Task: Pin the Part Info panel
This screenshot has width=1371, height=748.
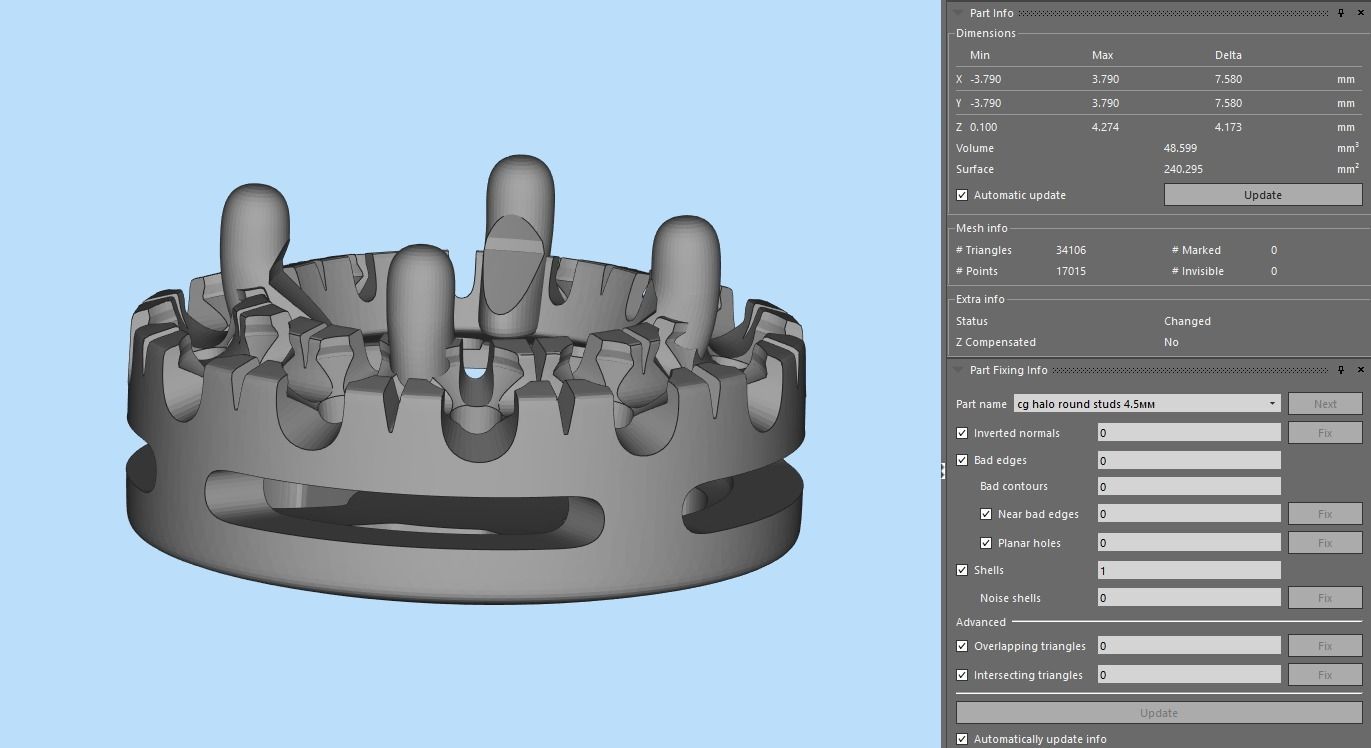Action: pyautogui.click(x=1341, y=13)
